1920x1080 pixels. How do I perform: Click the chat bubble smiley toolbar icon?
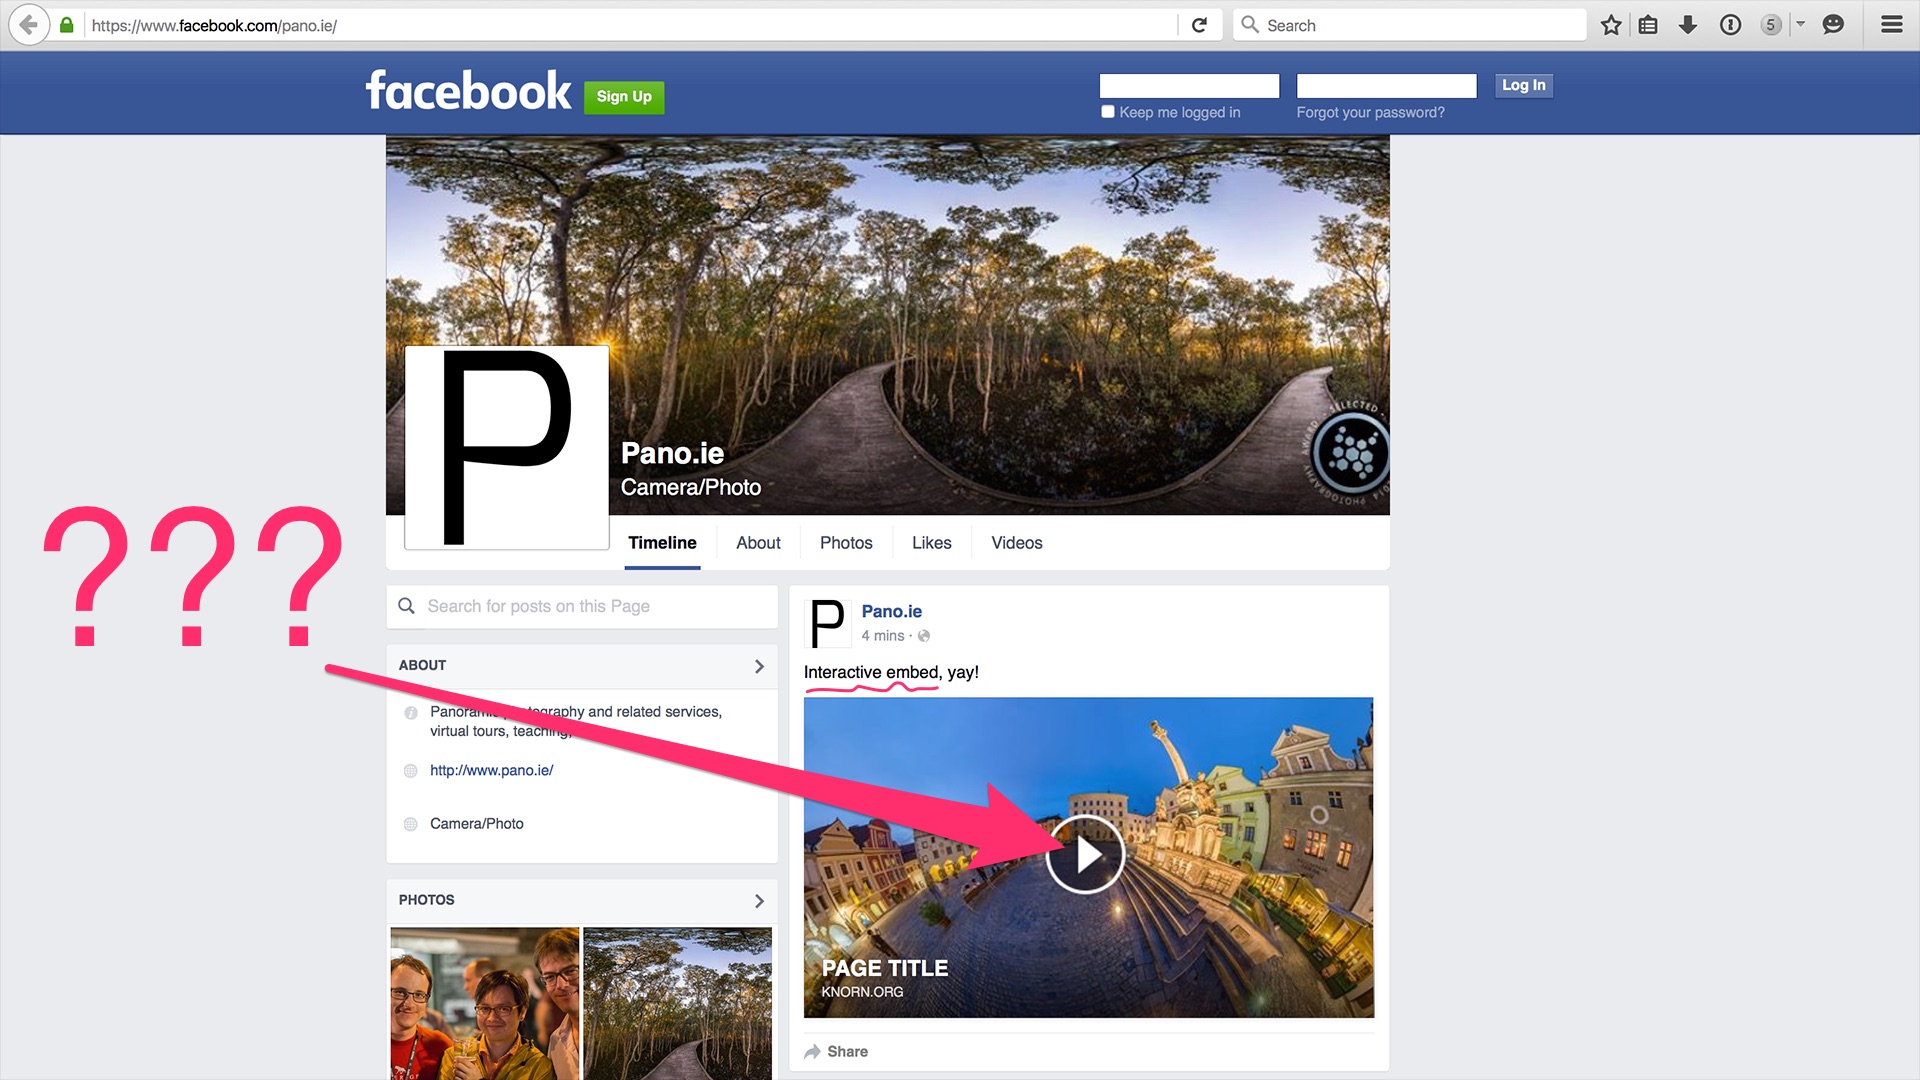coord(1833,25)
